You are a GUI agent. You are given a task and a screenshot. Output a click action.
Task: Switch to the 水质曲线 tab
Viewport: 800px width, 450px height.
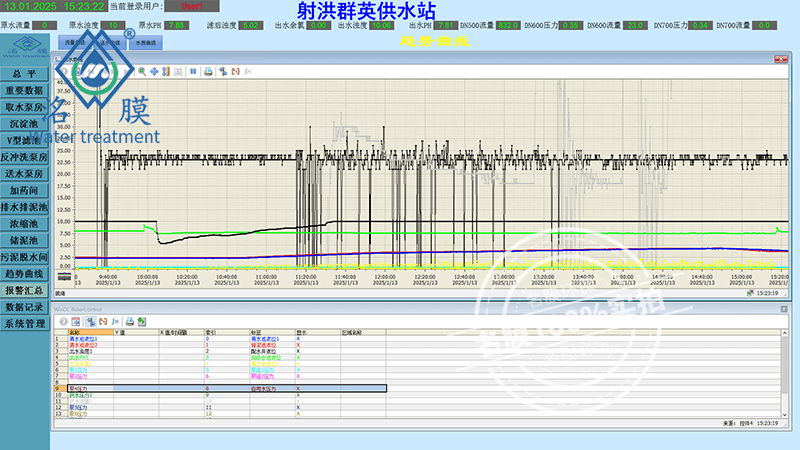click(x=145, y=43)
